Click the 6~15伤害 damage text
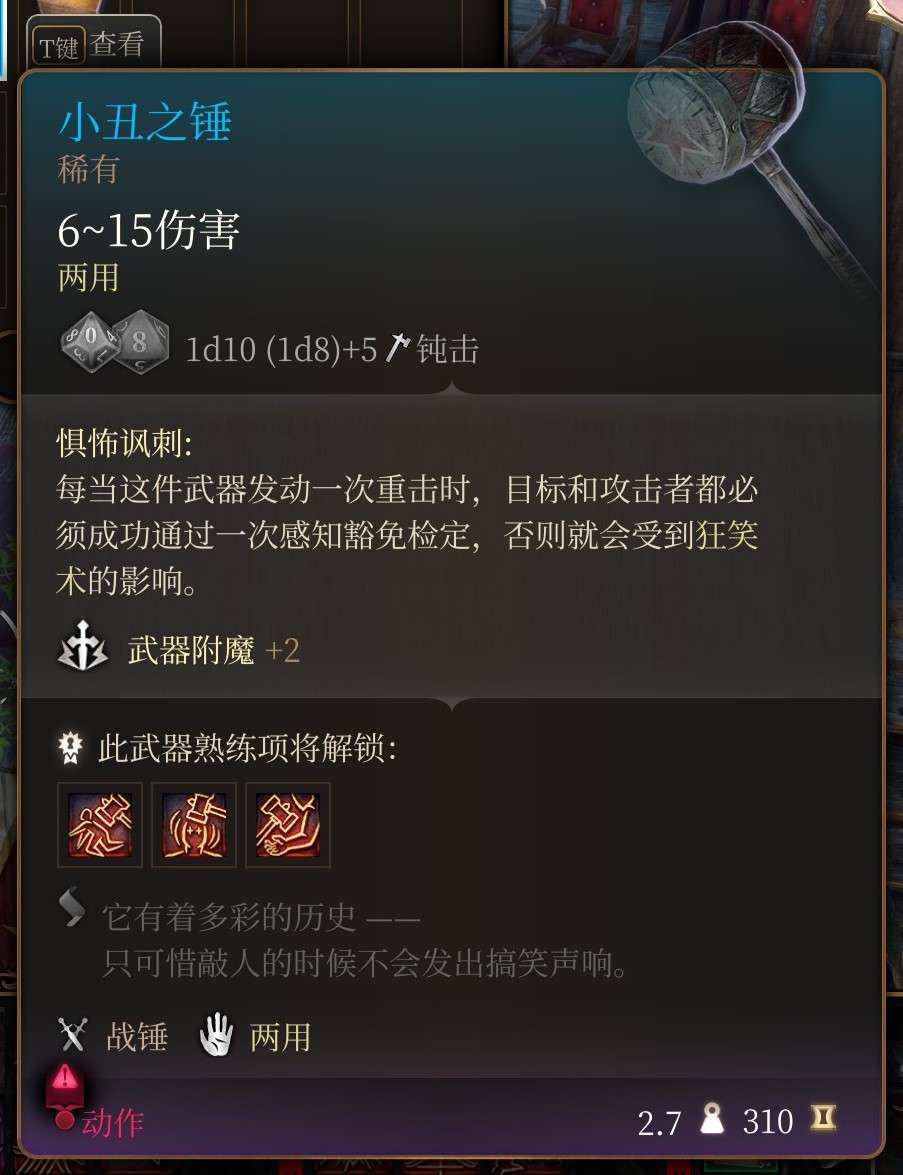 coord(148,229)
